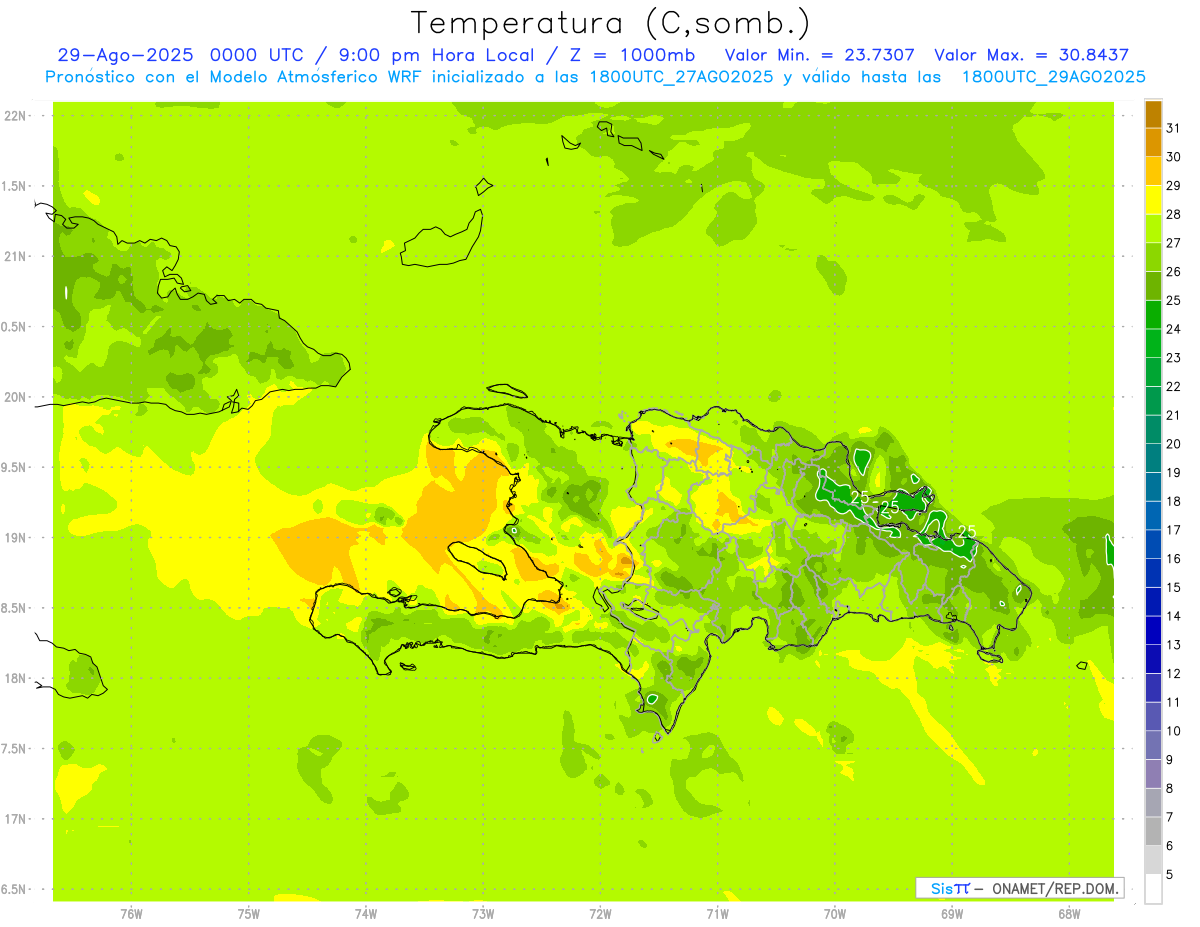This screenshot has width=1200, height=927.
Task: Click the "ONAMET/REP.DOM." credit label
Action: tap(1054, 888)
